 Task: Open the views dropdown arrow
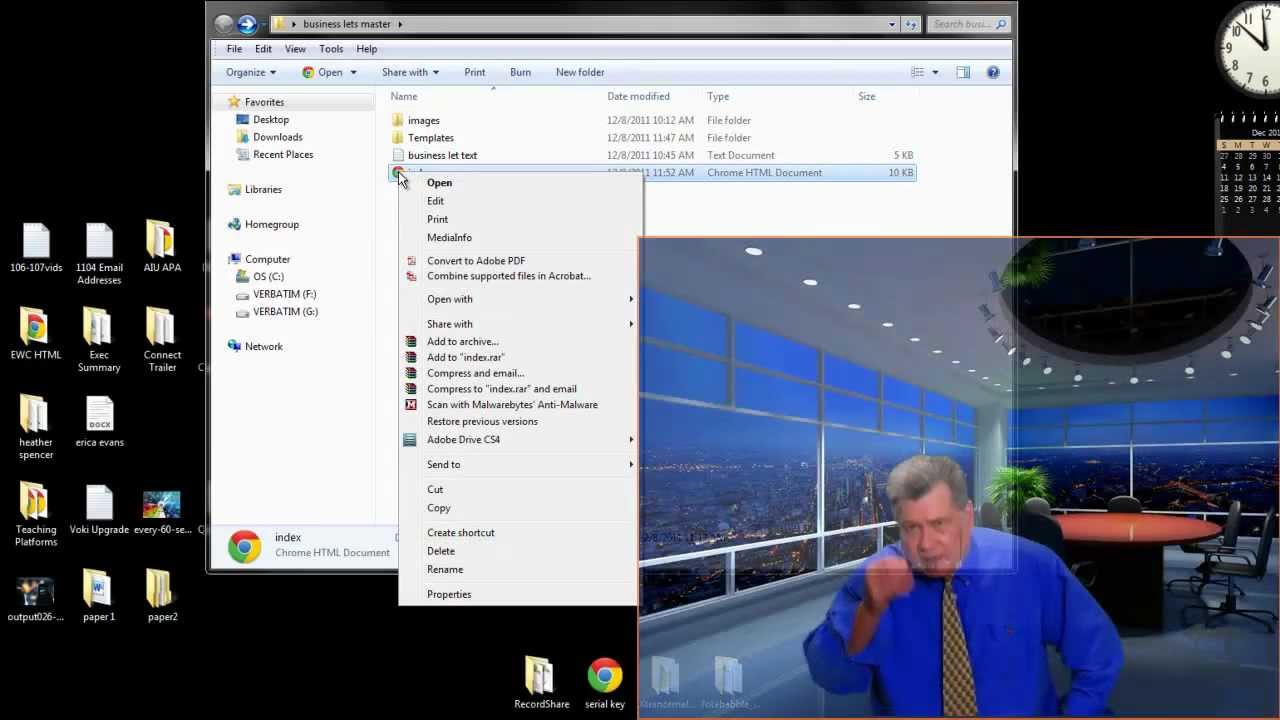[x=935, y=72]
